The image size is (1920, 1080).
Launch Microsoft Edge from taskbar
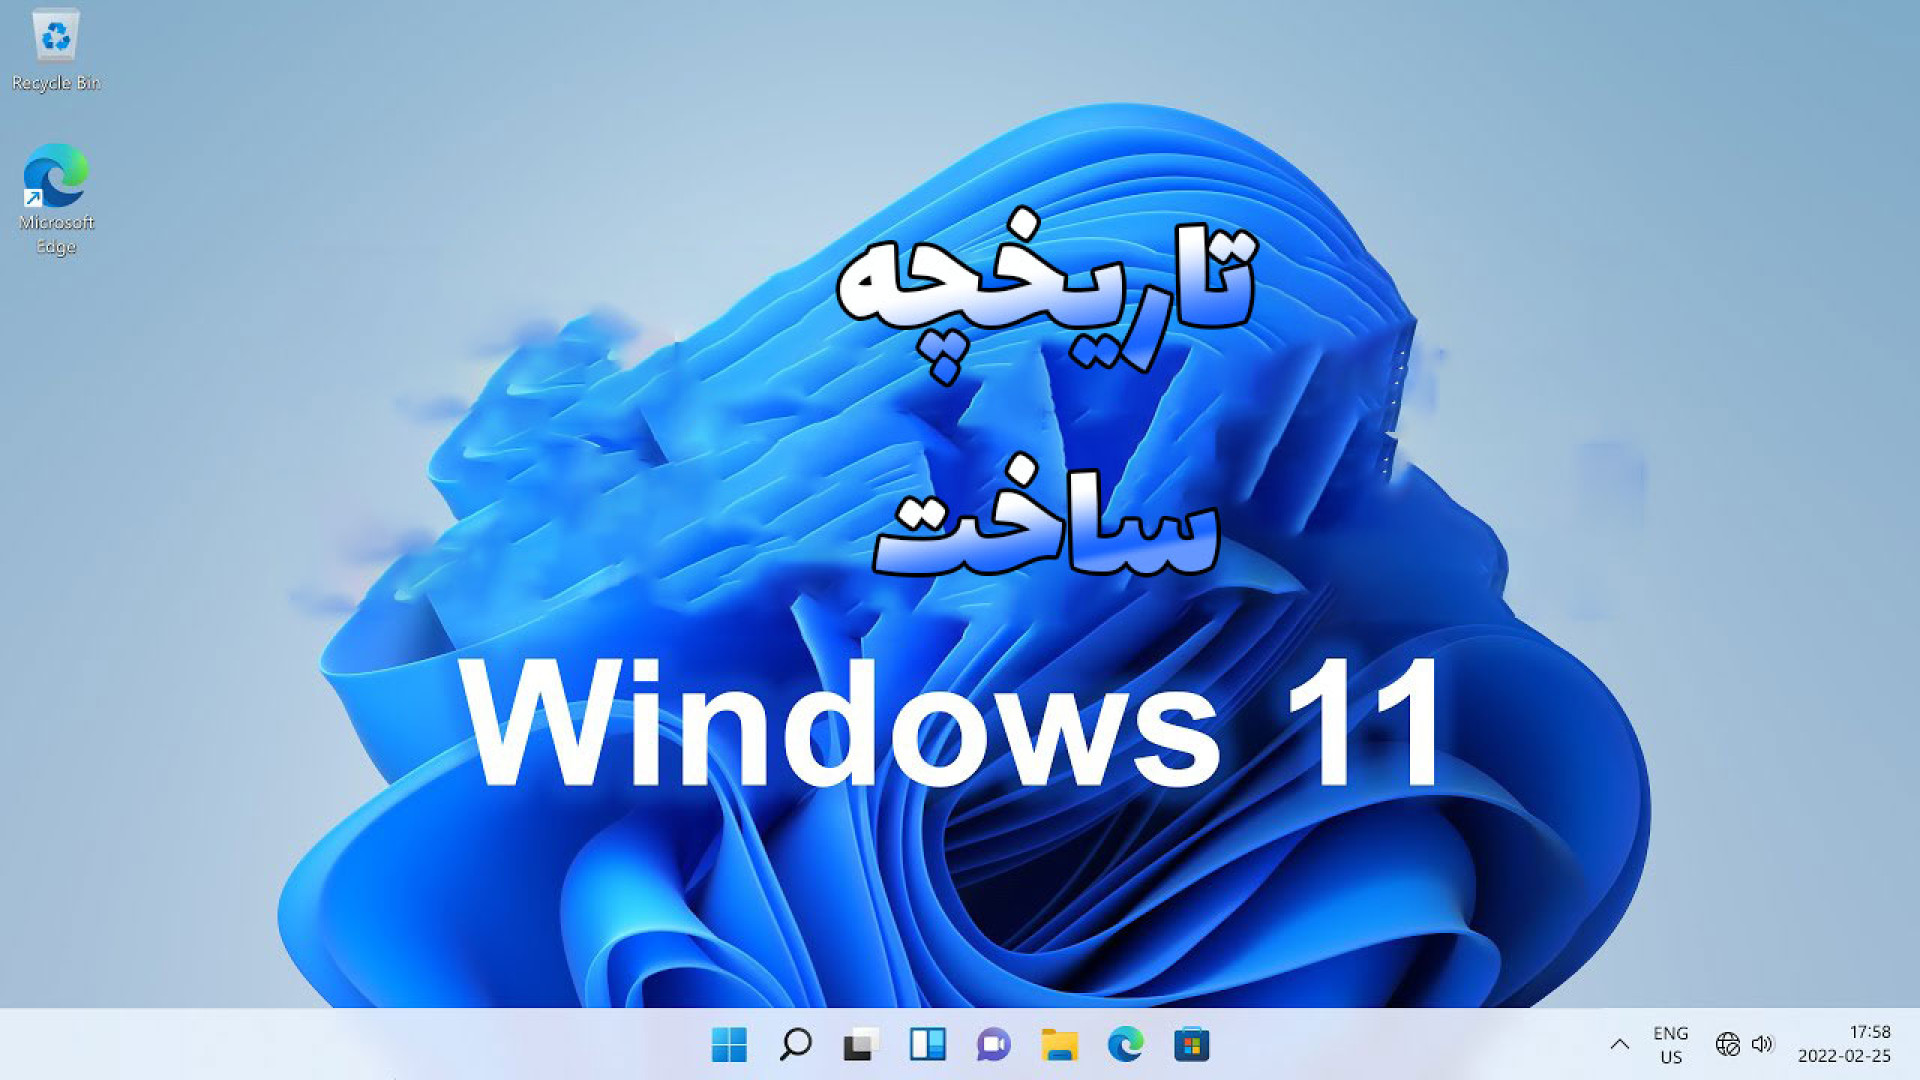click(1125, 1045)
